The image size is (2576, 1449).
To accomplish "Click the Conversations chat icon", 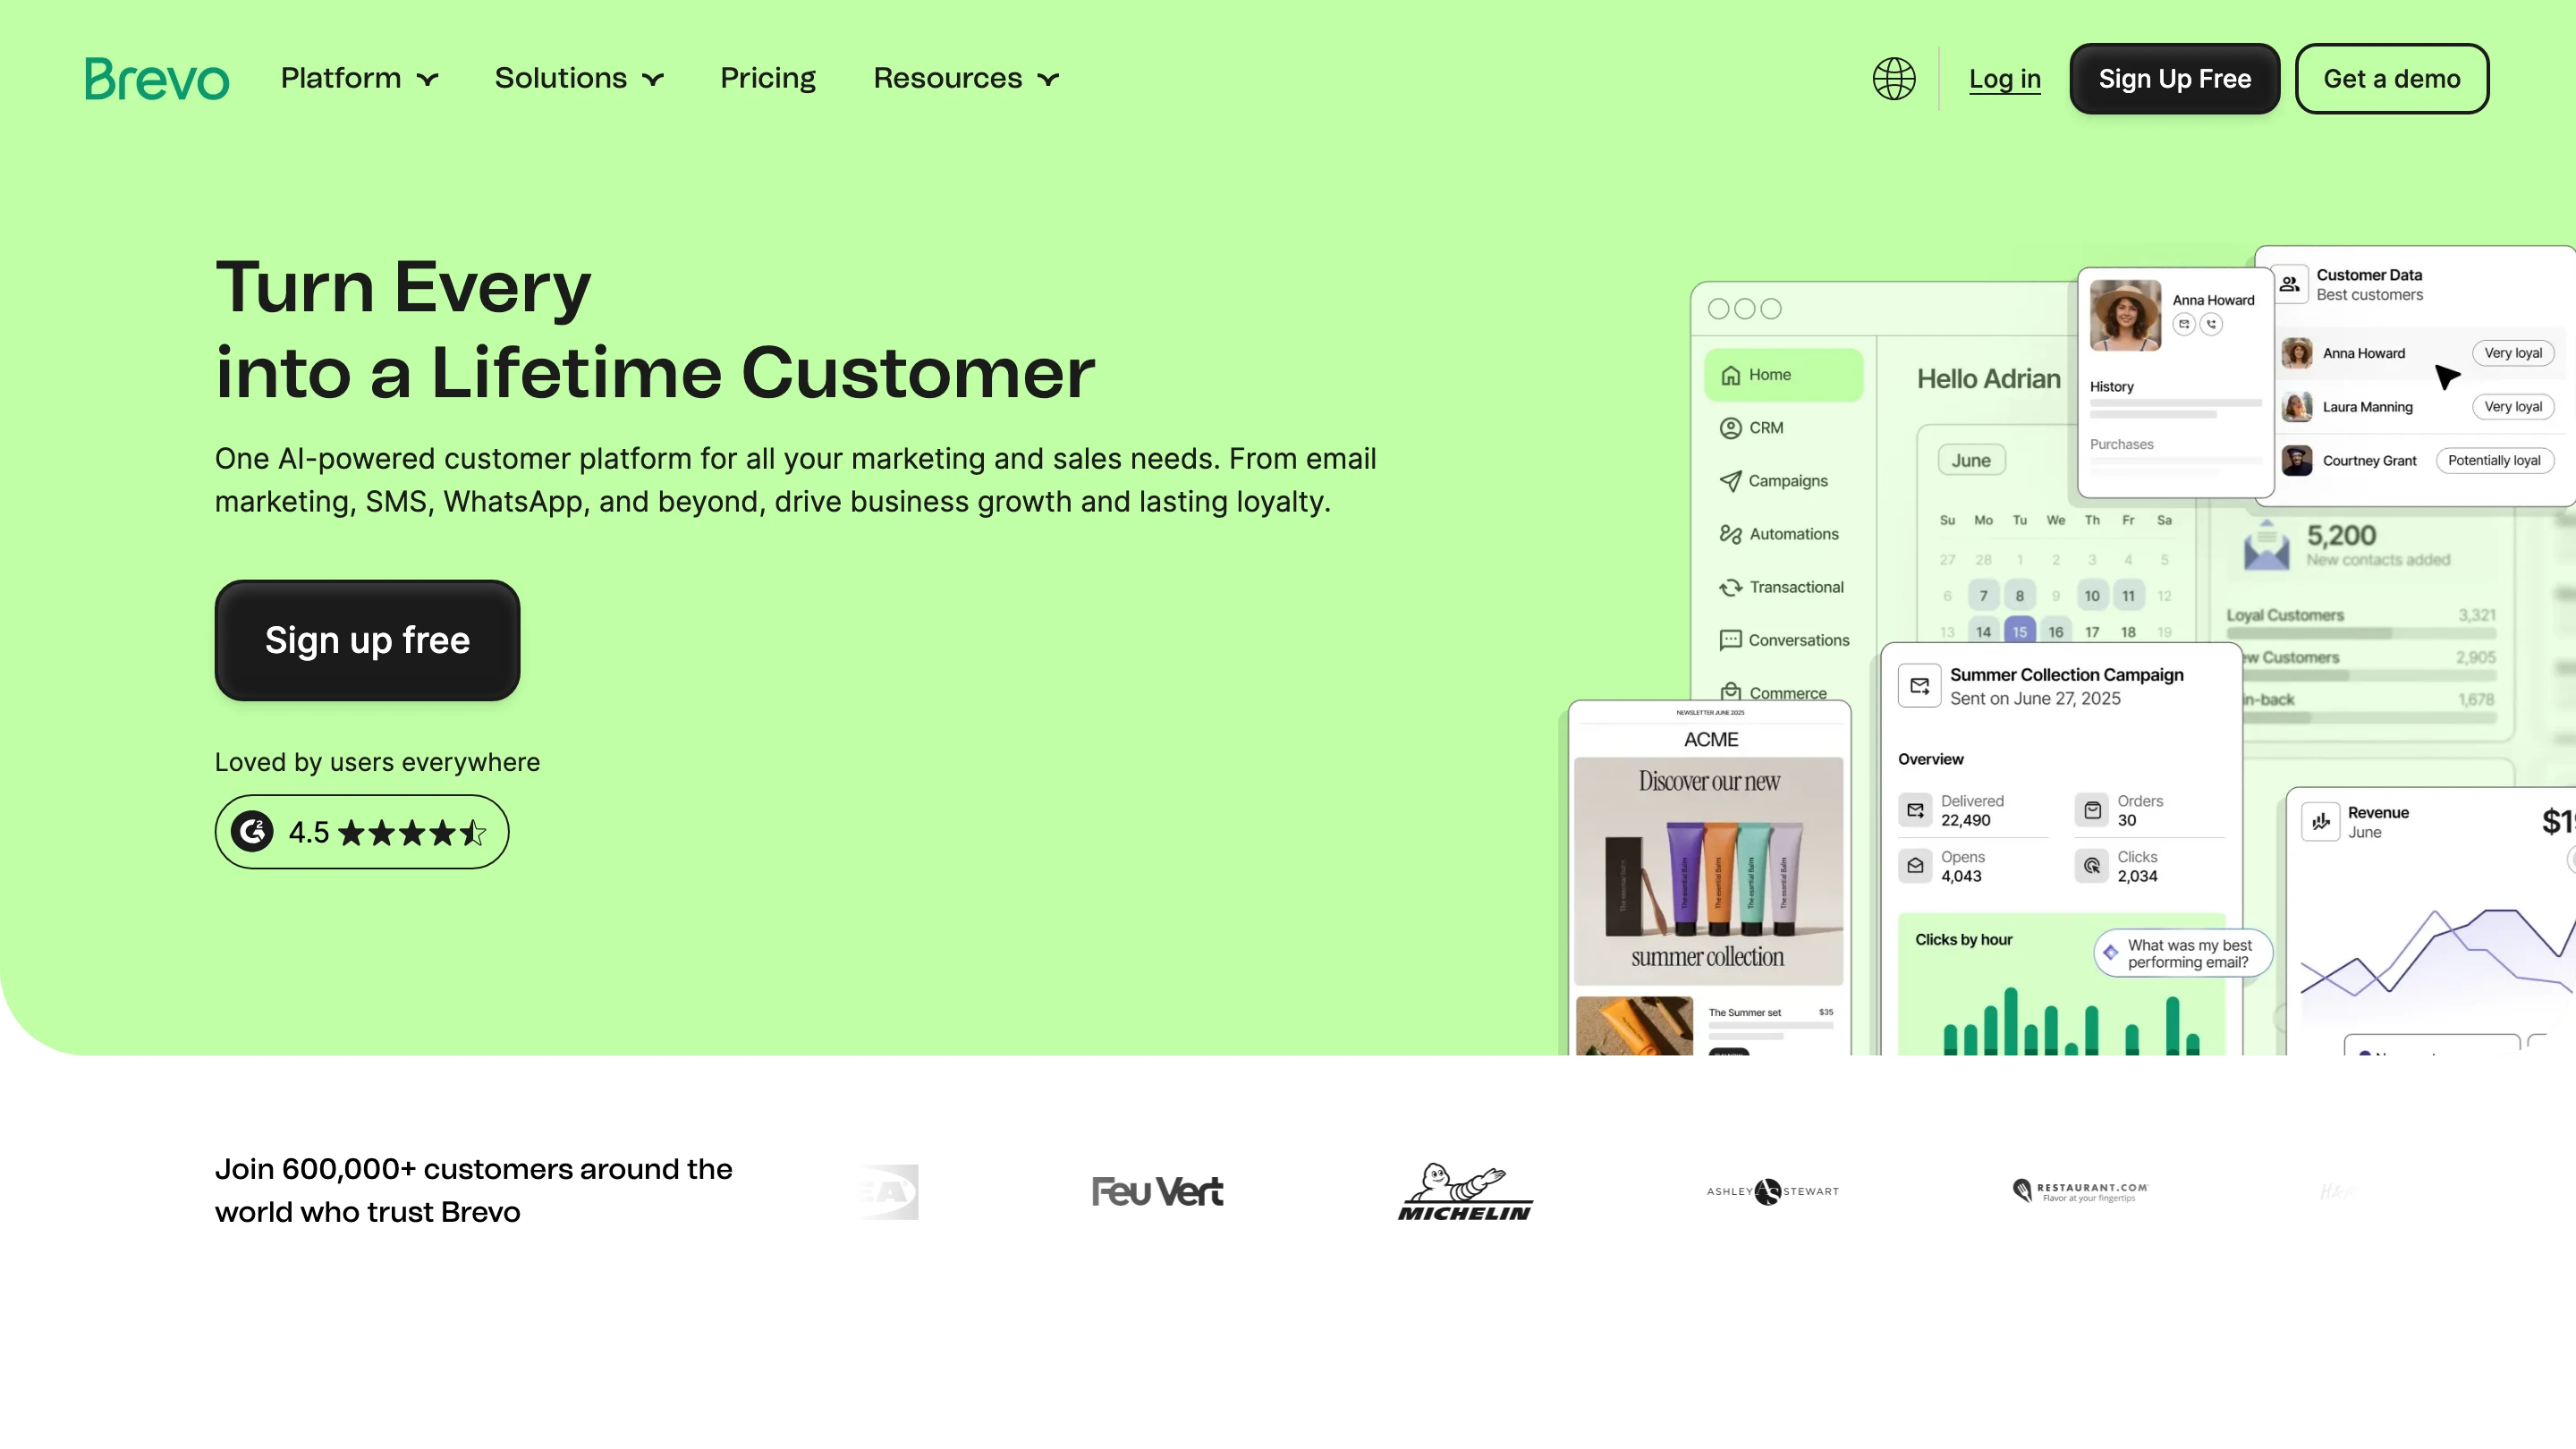I will point(1730,640).
